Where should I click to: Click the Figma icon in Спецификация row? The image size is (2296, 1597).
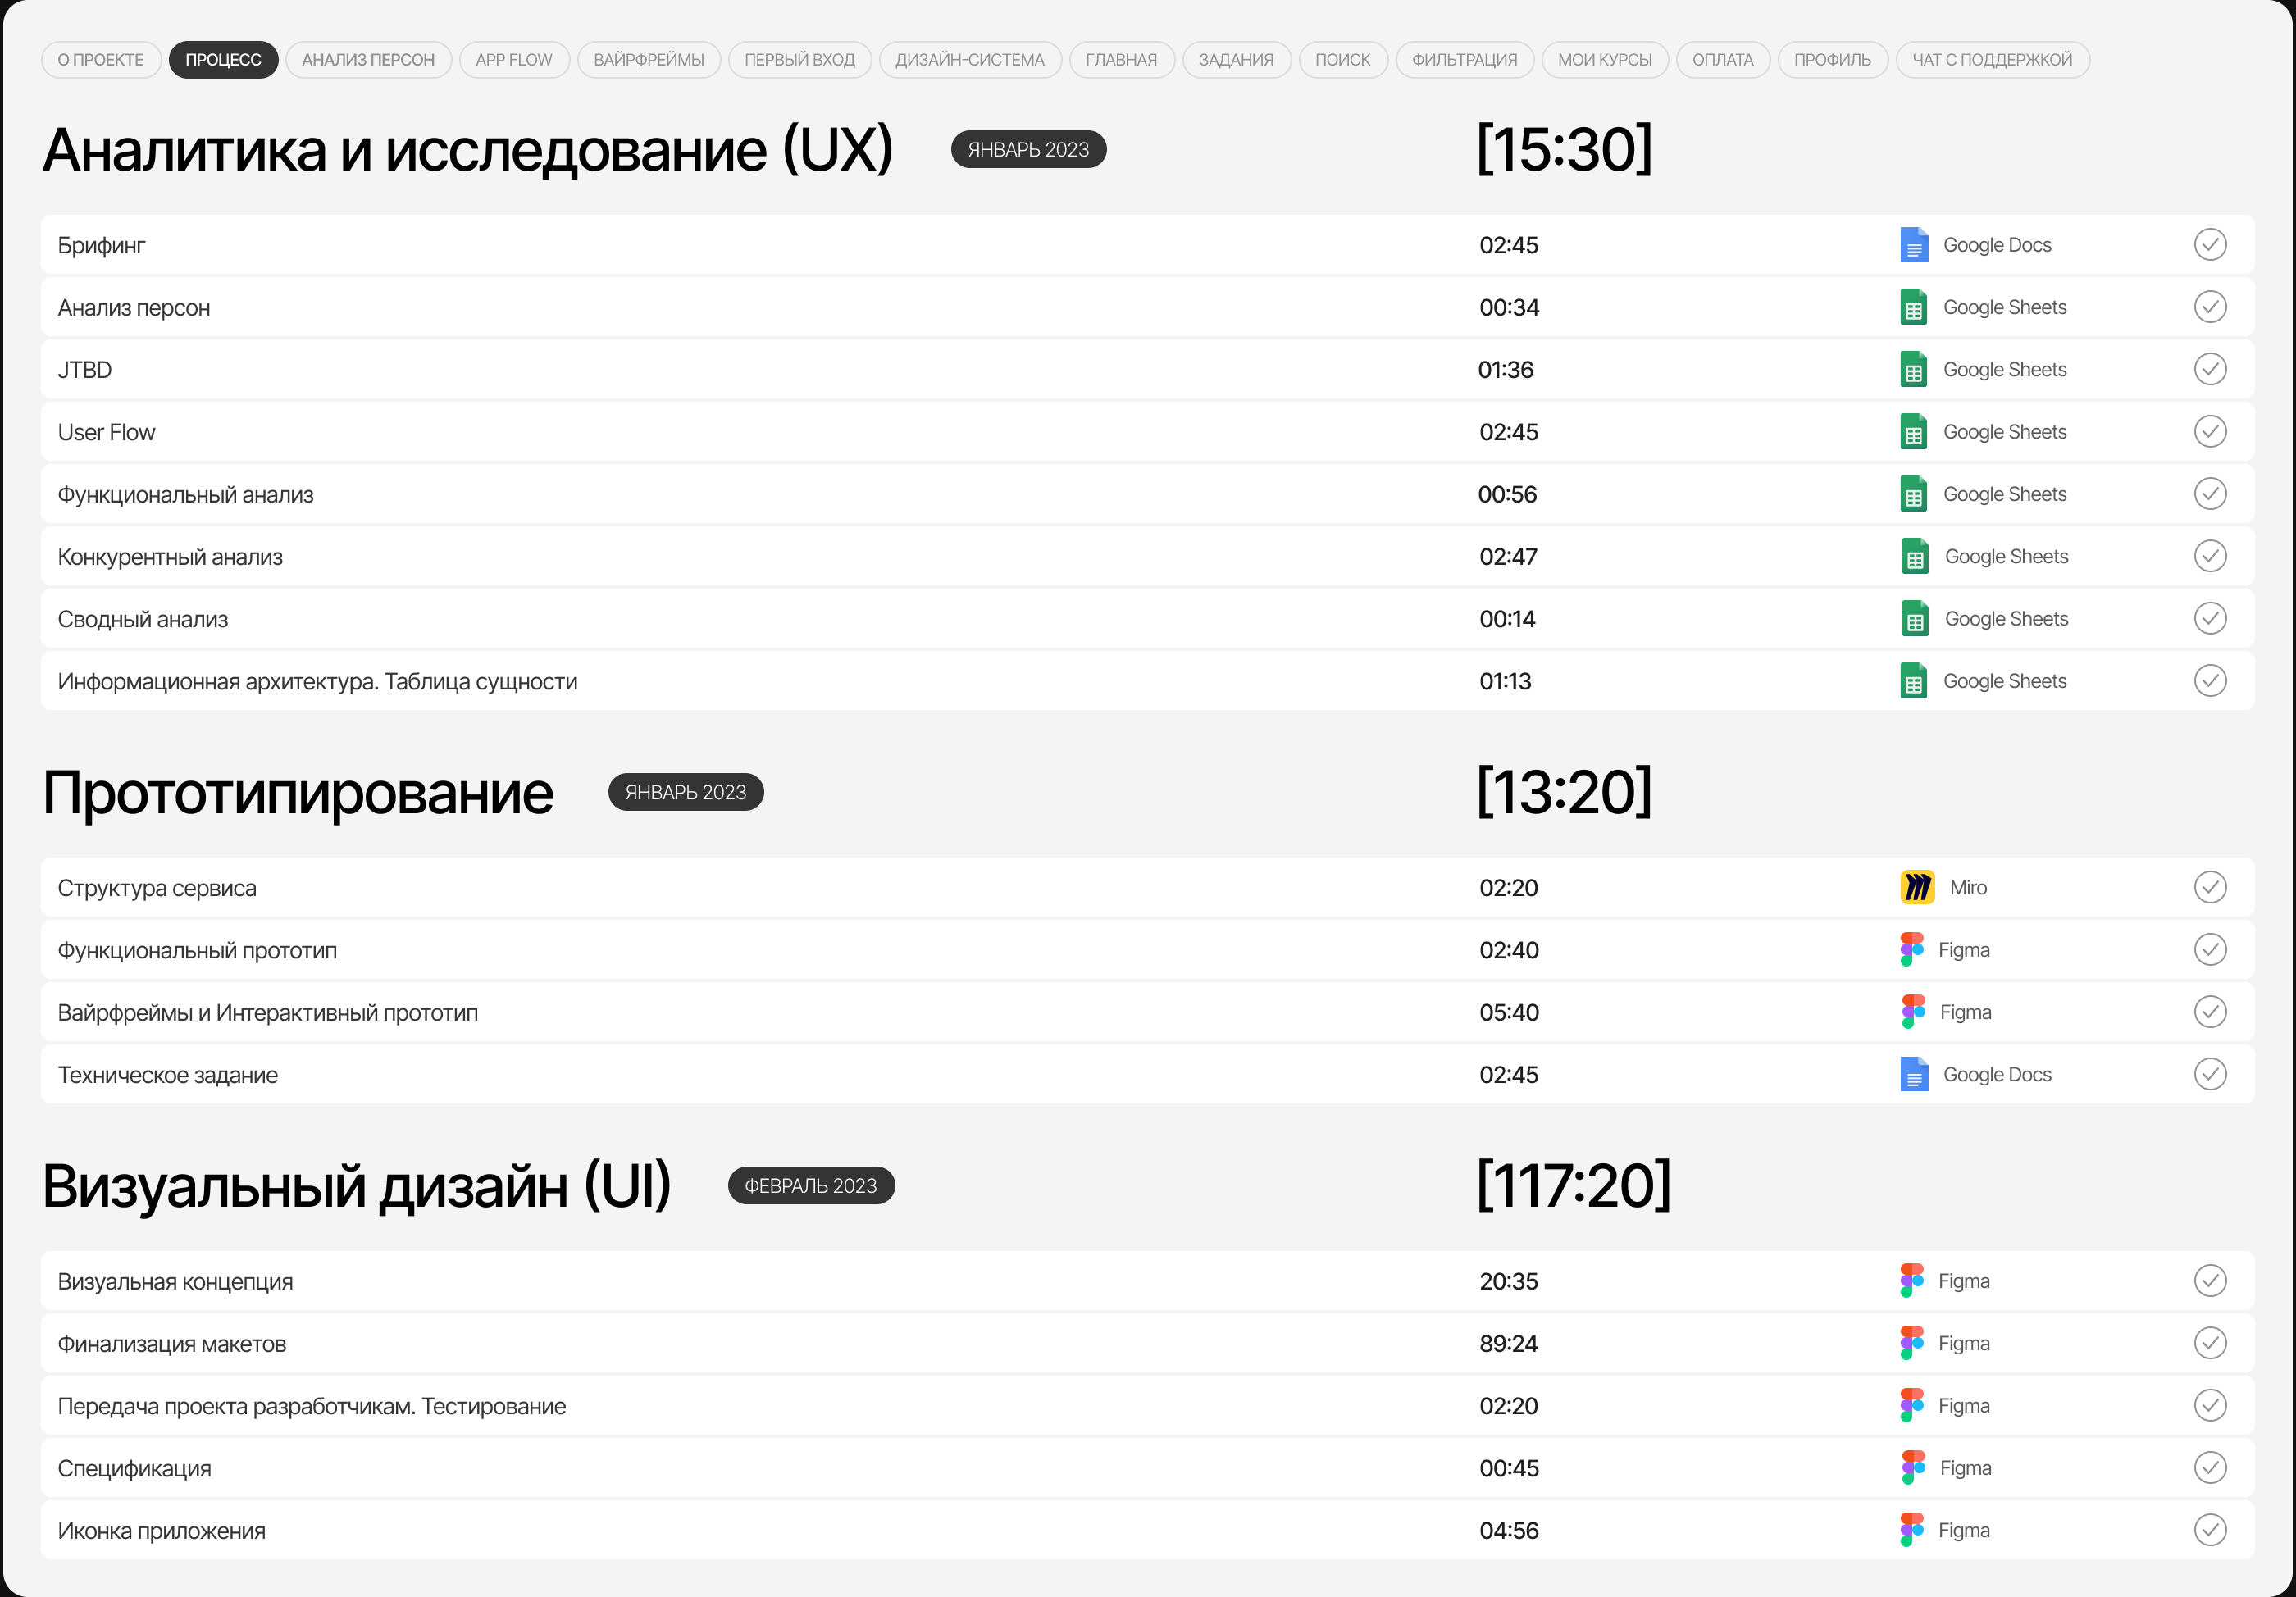(x=1912, y=1468)
